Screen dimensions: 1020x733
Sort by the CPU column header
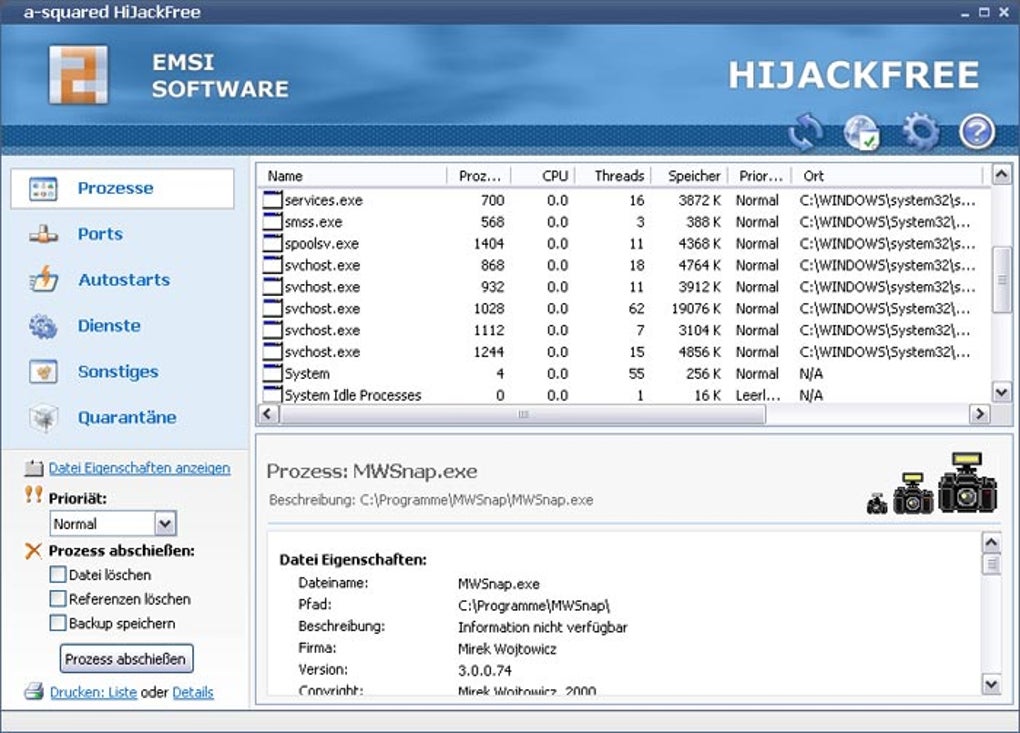pyautogui.click(x=544, y=176)
